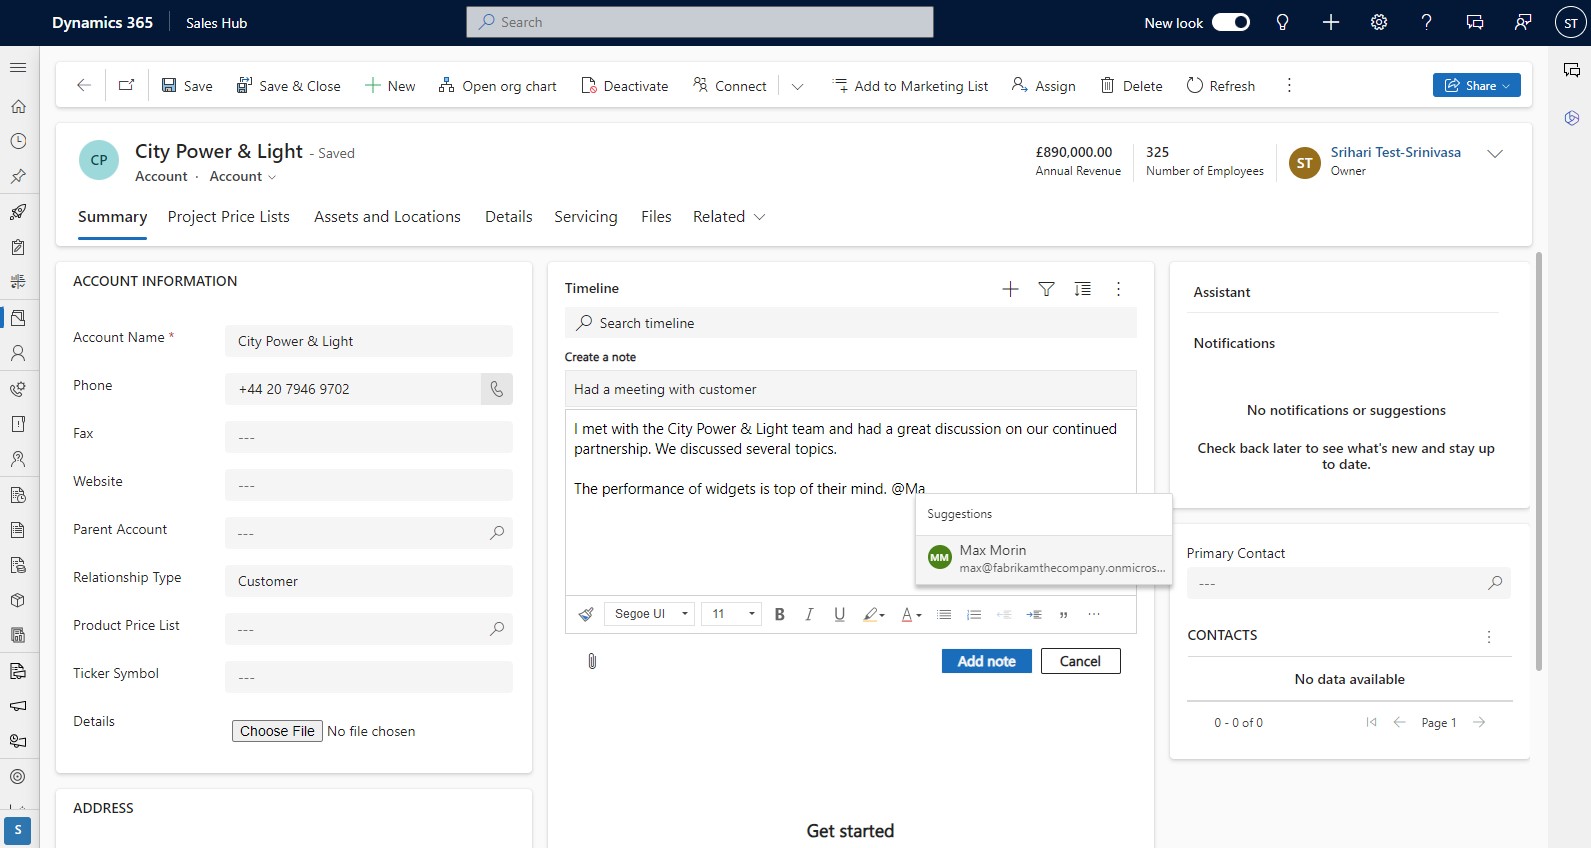Image resolution: width=1591 pixels, height=848 pixels.
Task: Select Max Morin from Suggestions
Action: tap(1043, 558)
